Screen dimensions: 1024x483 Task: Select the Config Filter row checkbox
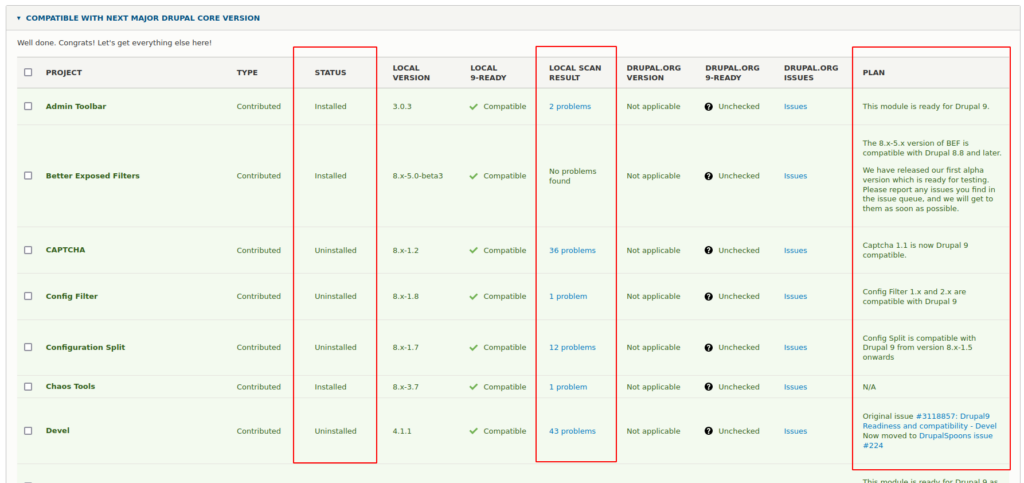[x=28, y=296]
